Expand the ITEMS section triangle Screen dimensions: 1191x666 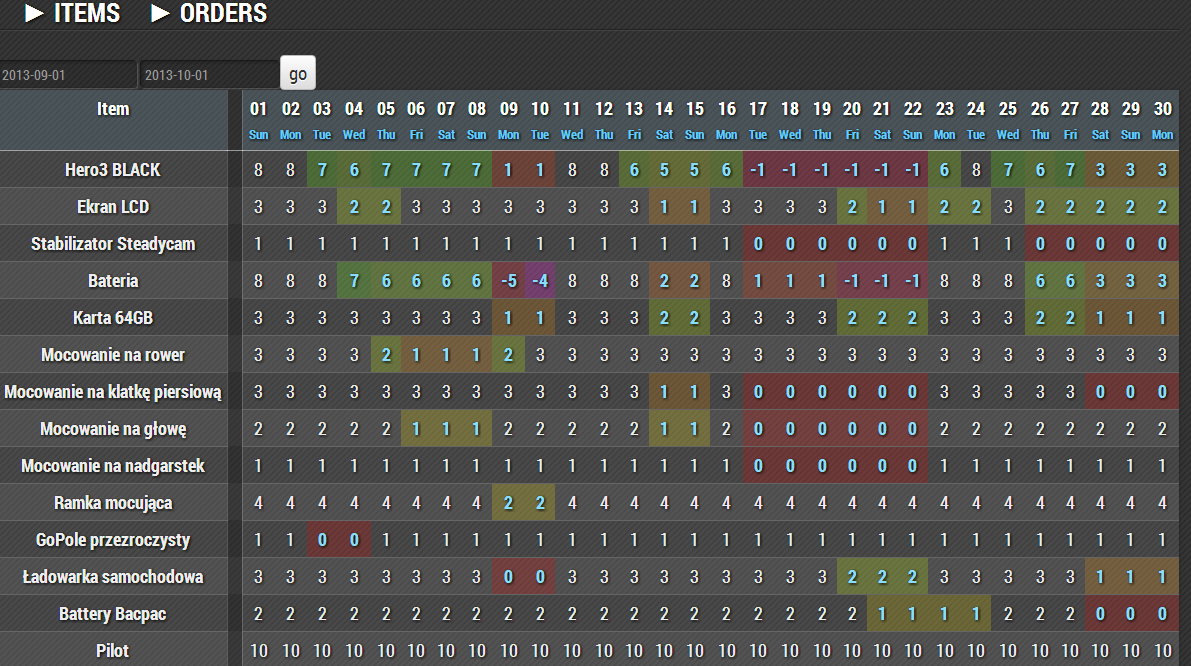pos(34,14)
